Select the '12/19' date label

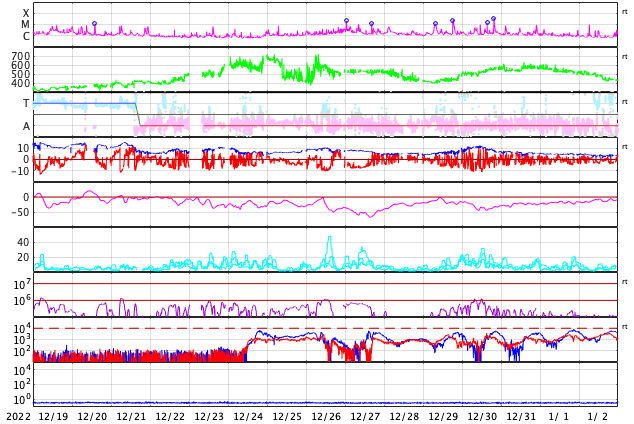[53, 417]
